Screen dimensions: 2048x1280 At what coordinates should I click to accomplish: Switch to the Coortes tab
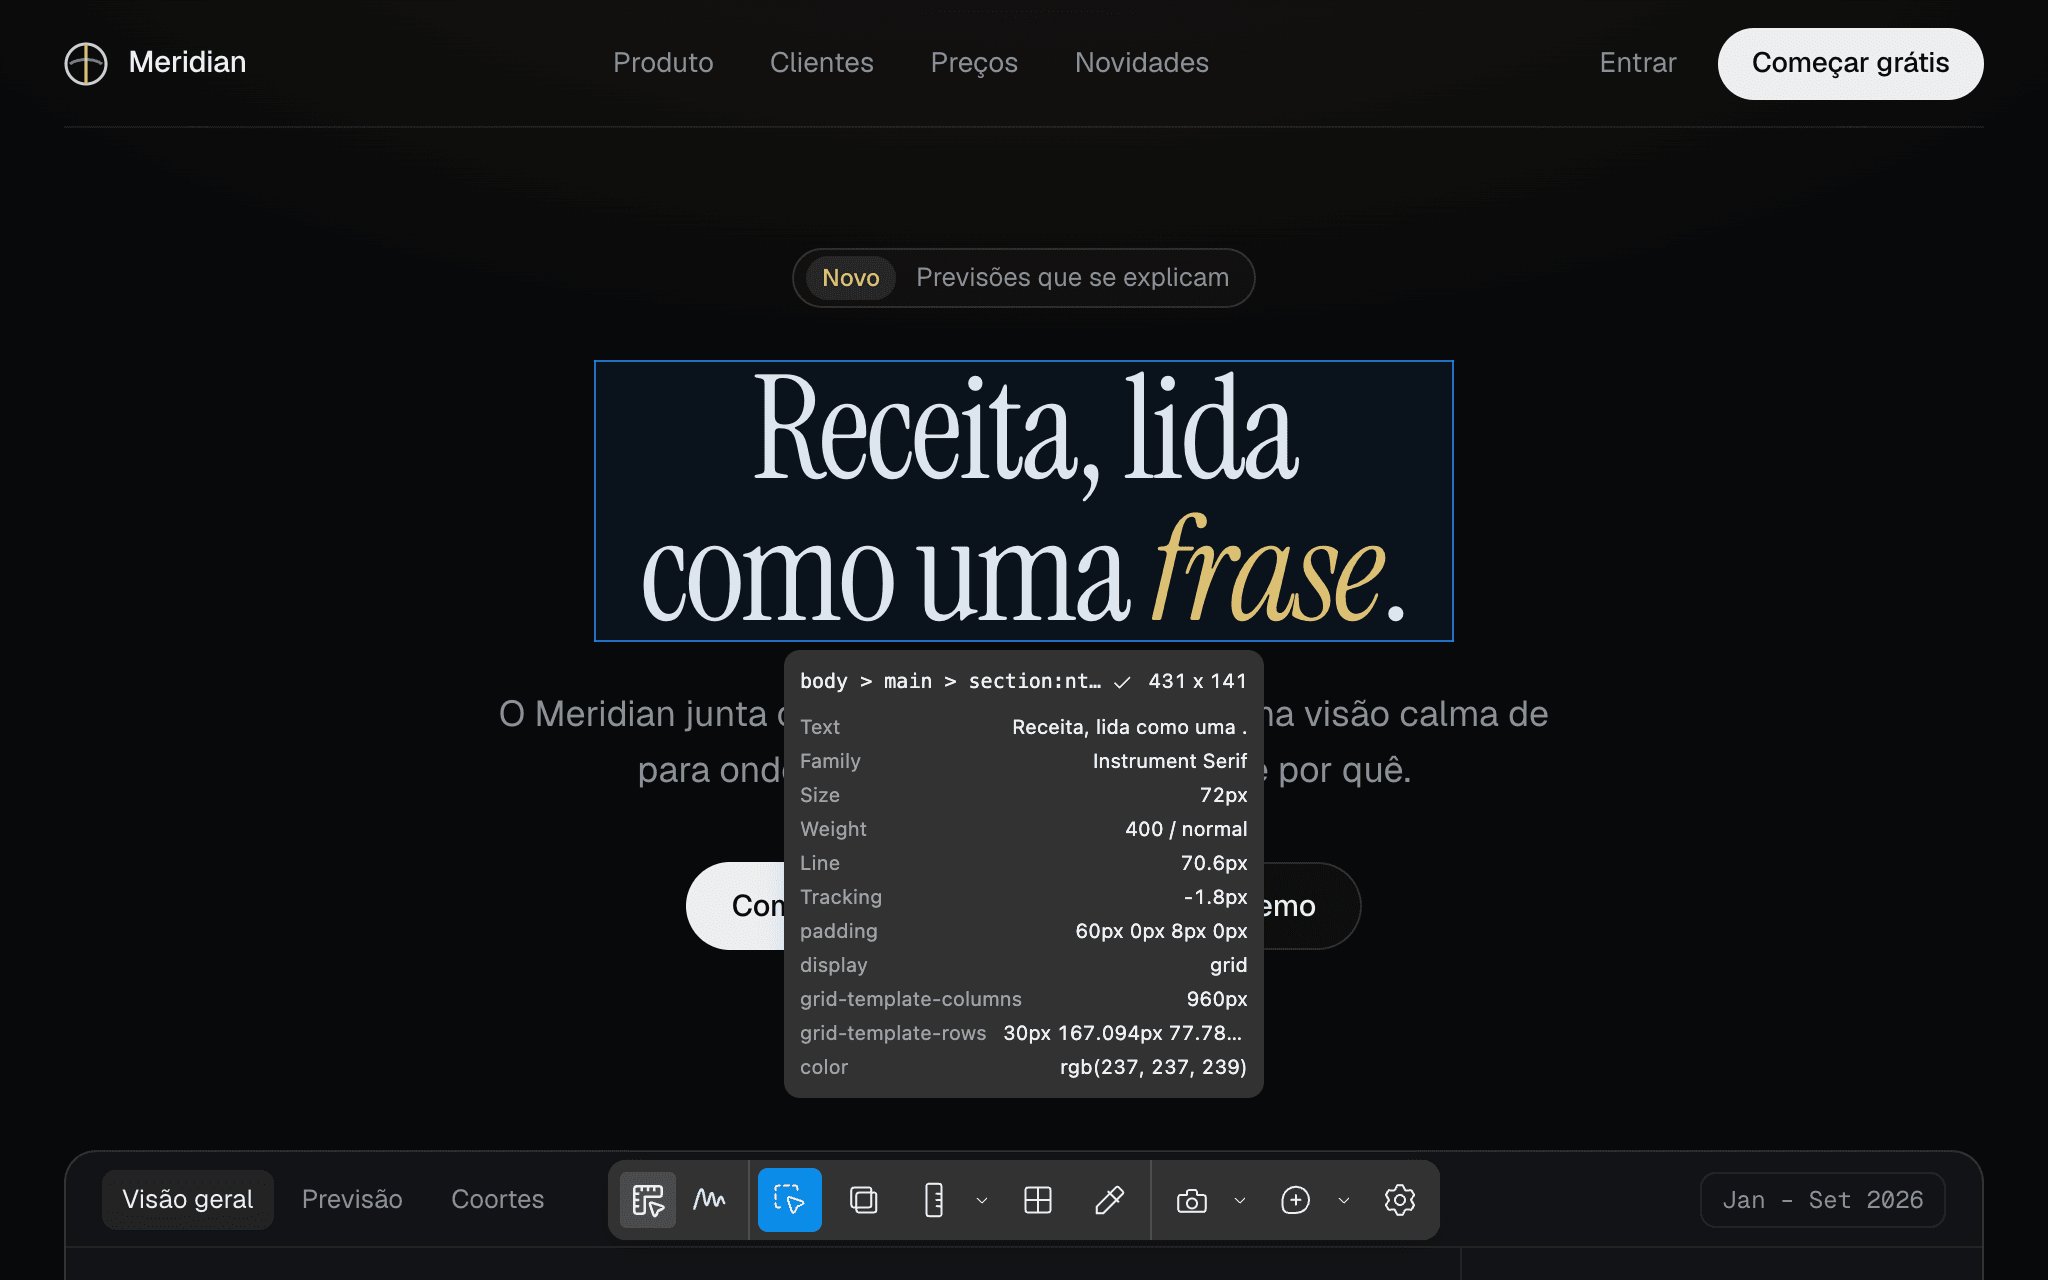pyautogui.click(x=498, y=1200)
